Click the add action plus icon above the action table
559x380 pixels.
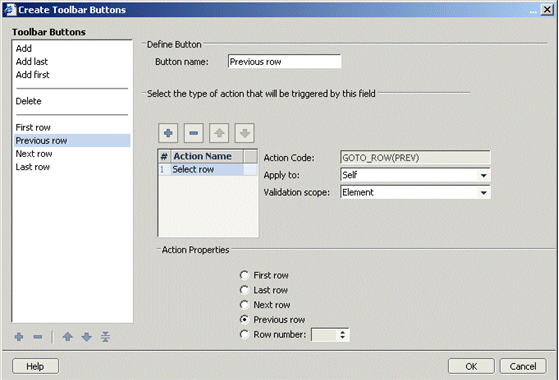168,133
